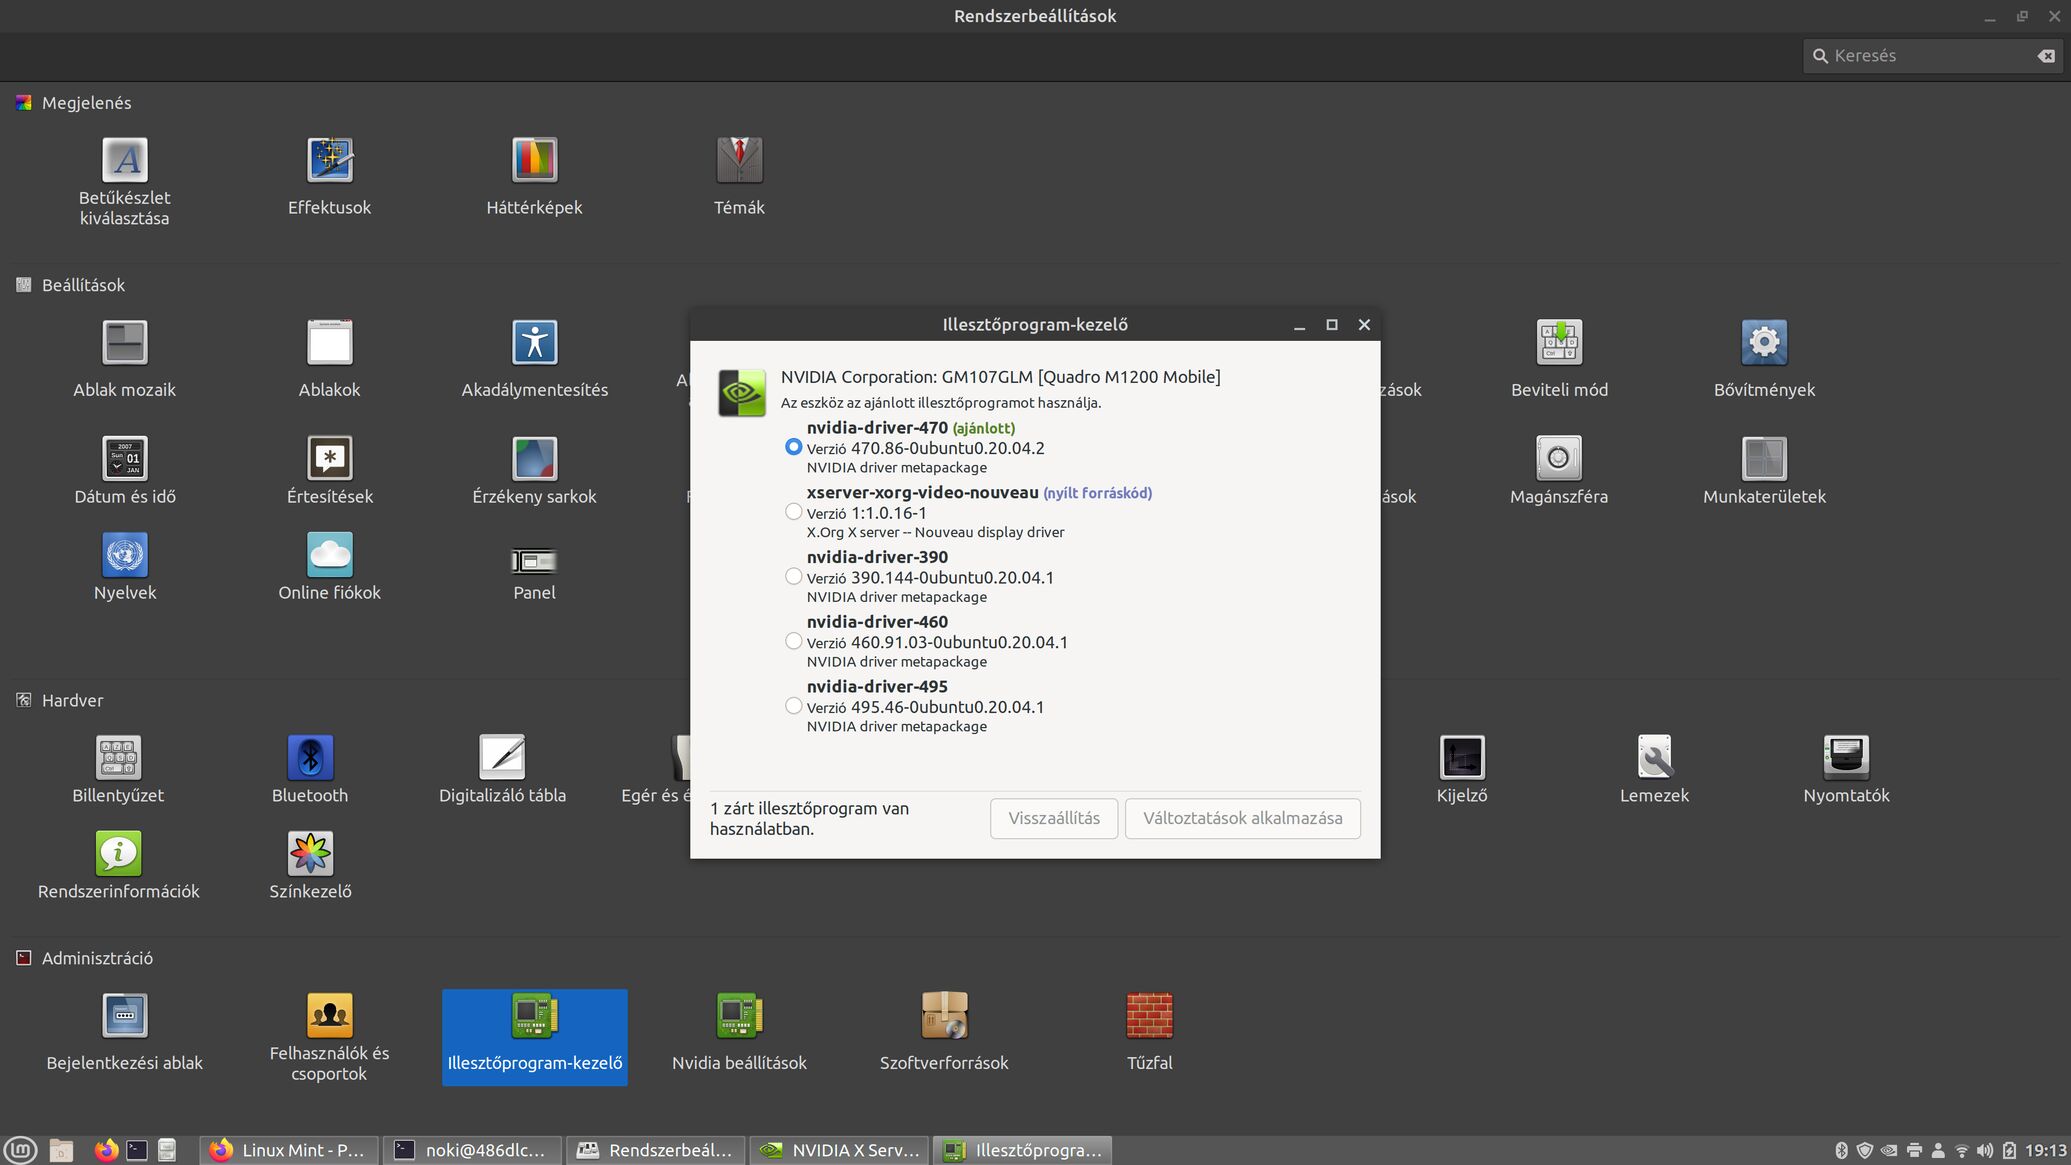Open Magánszféra privacy settings

click(1559, 470)
